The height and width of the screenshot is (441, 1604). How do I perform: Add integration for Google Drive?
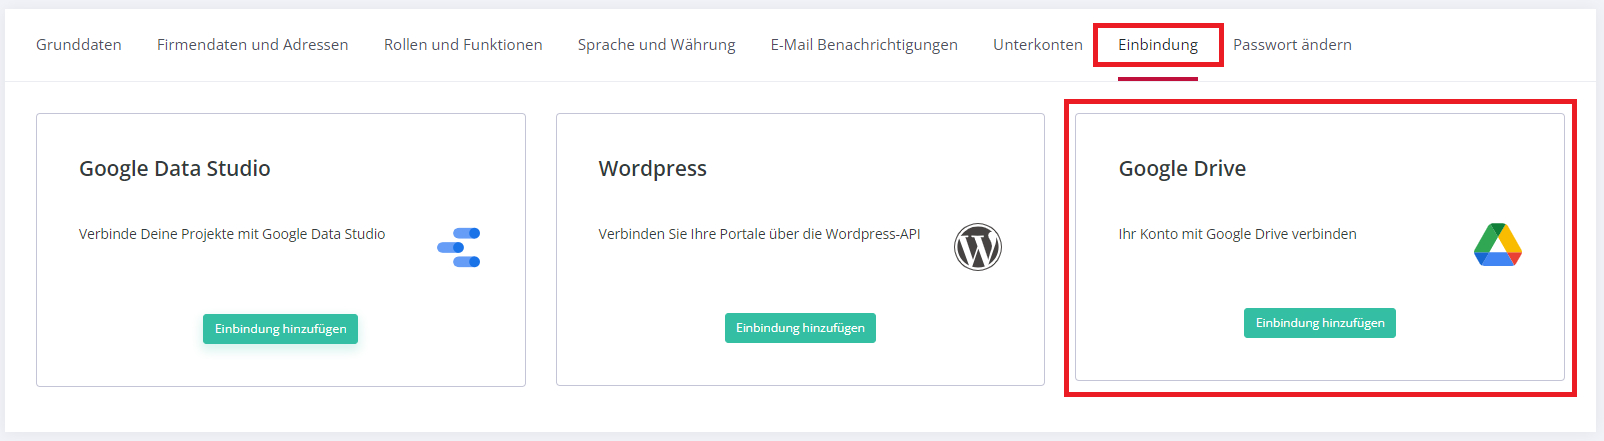(x=1320, y=323)
